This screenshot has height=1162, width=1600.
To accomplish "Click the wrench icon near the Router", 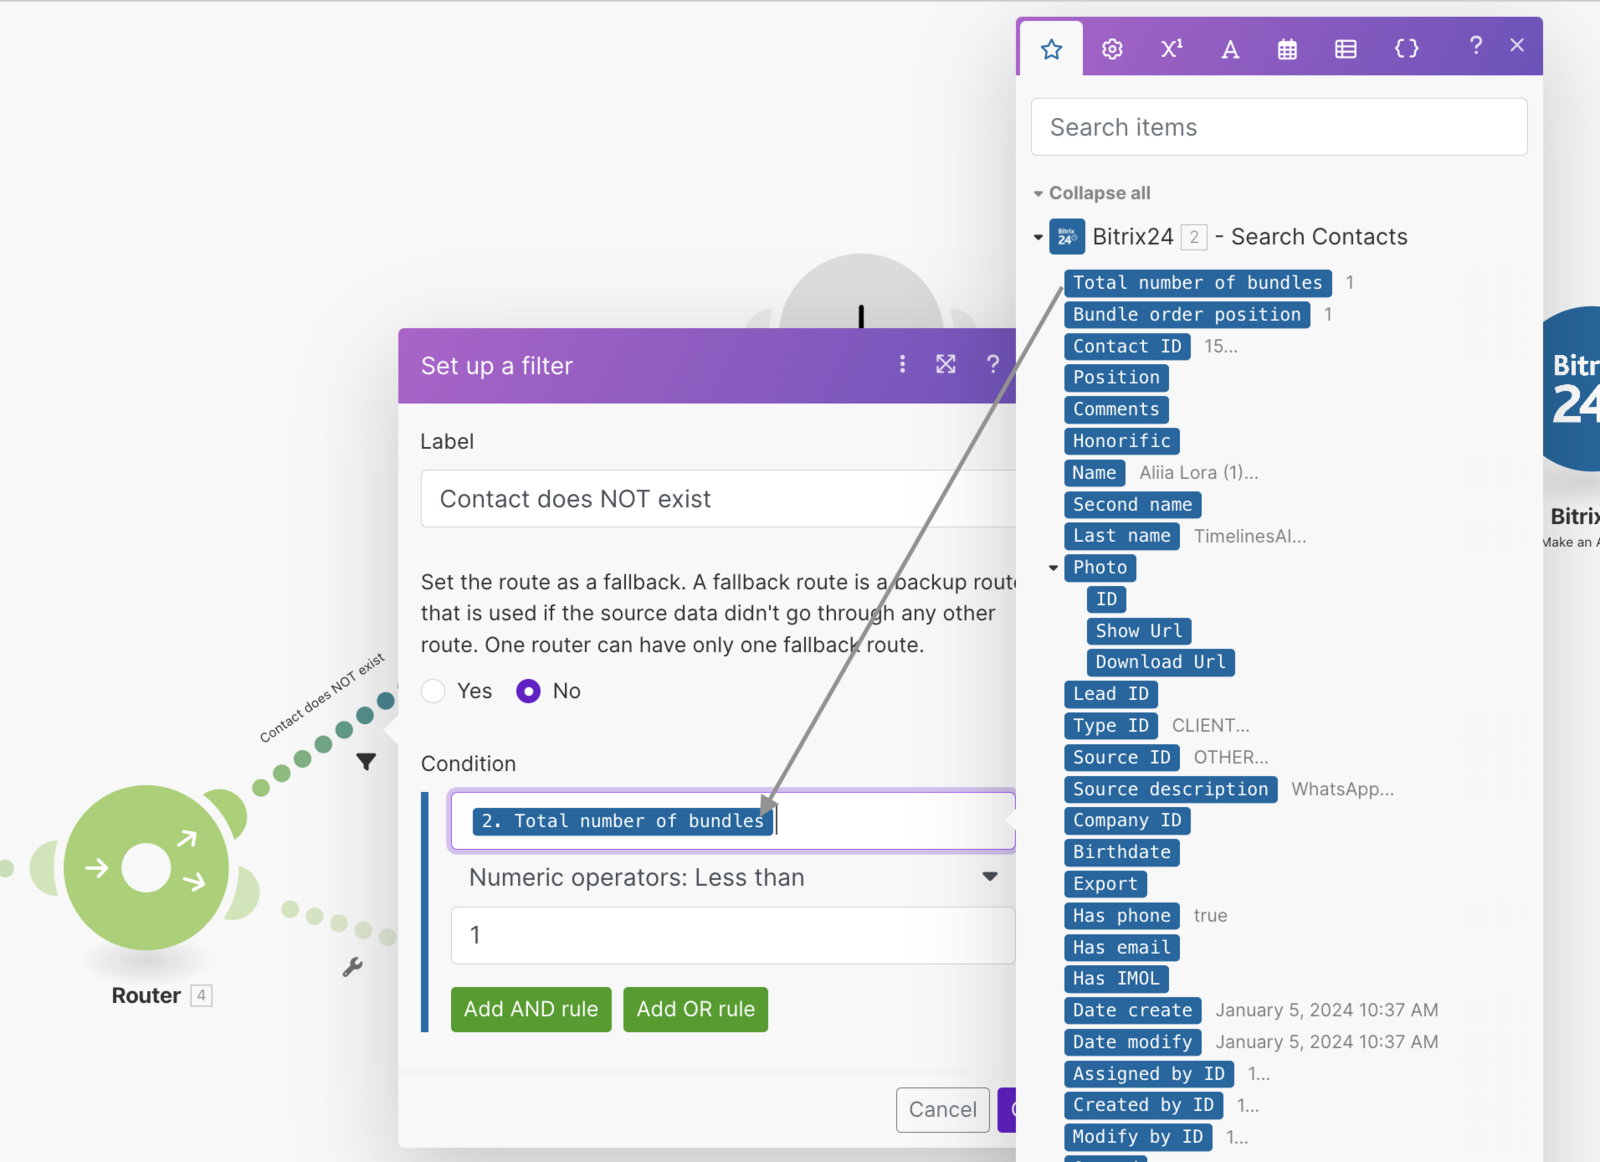I will pos(354,967).
